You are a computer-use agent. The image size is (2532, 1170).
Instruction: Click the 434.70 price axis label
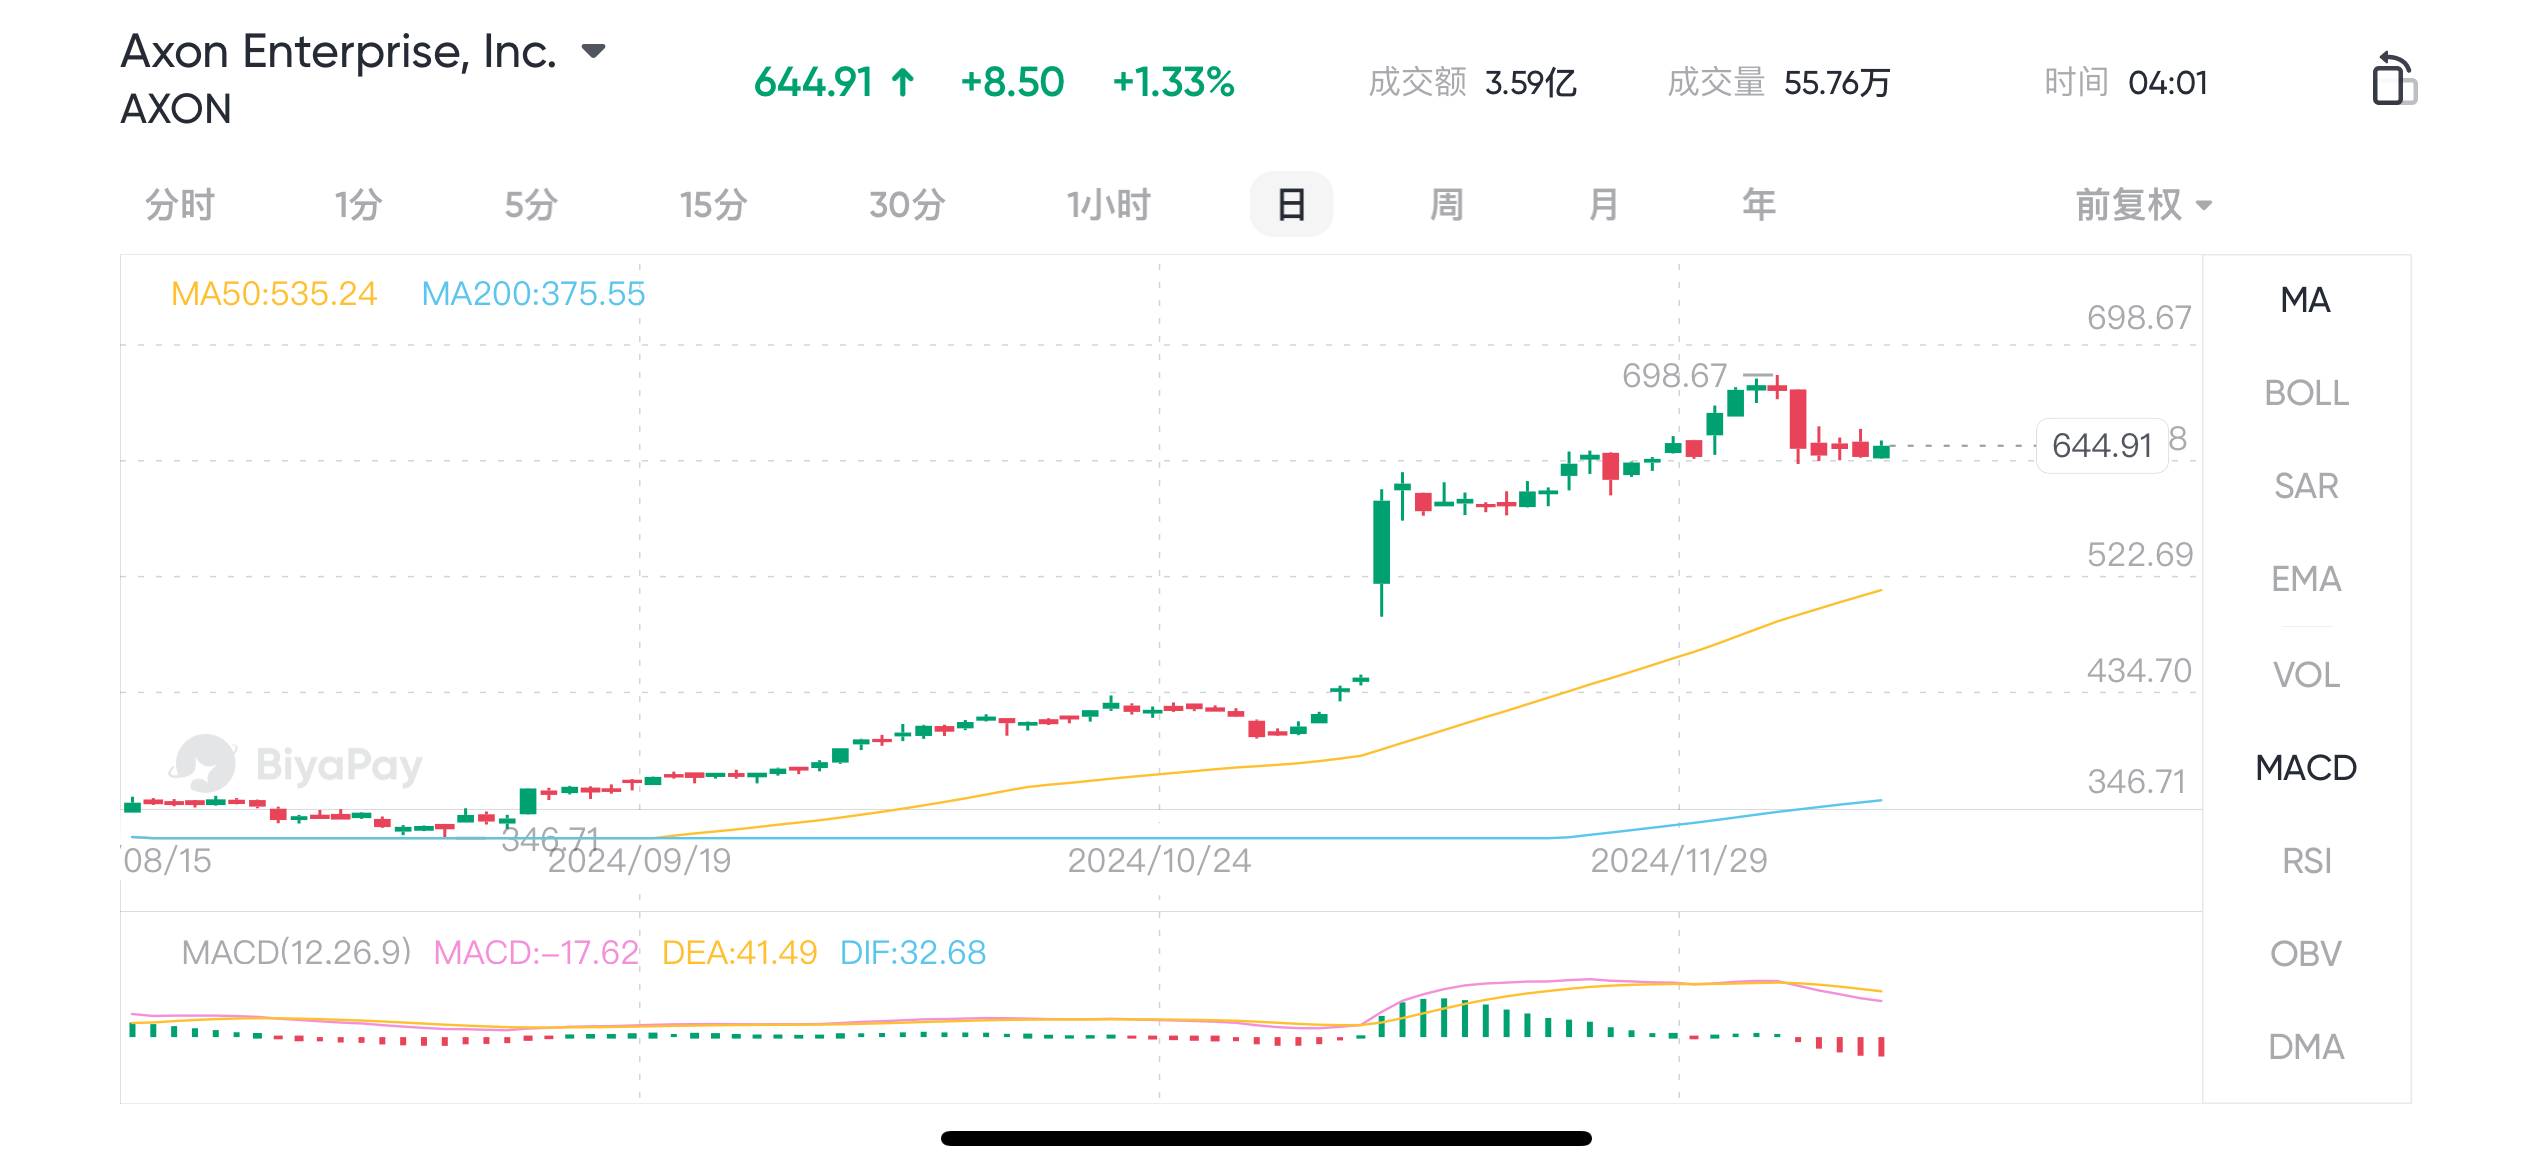pyautogui.click(x=2139, y=671)
